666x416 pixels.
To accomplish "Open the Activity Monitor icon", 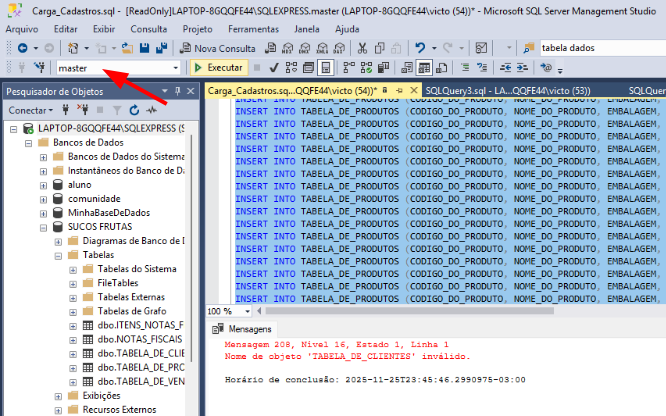I will (481, 48).
